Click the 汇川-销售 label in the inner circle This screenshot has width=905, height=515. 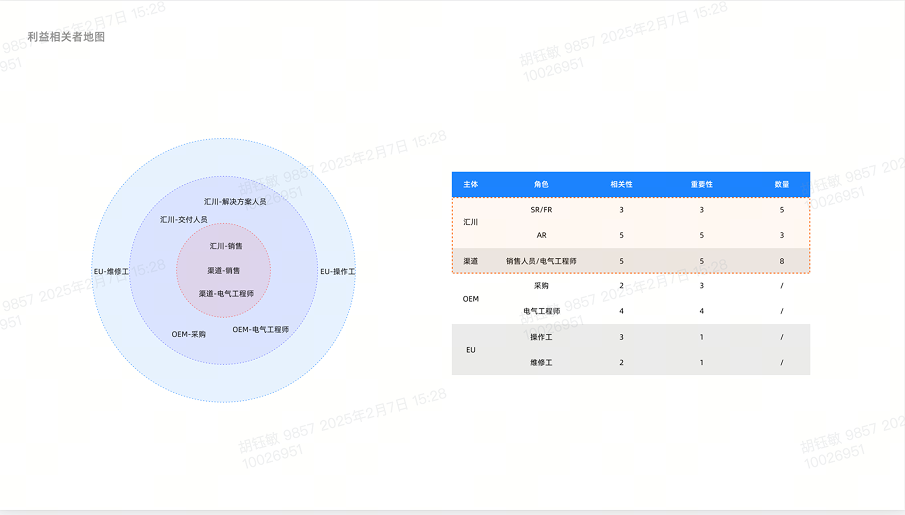tap(226, 246)
